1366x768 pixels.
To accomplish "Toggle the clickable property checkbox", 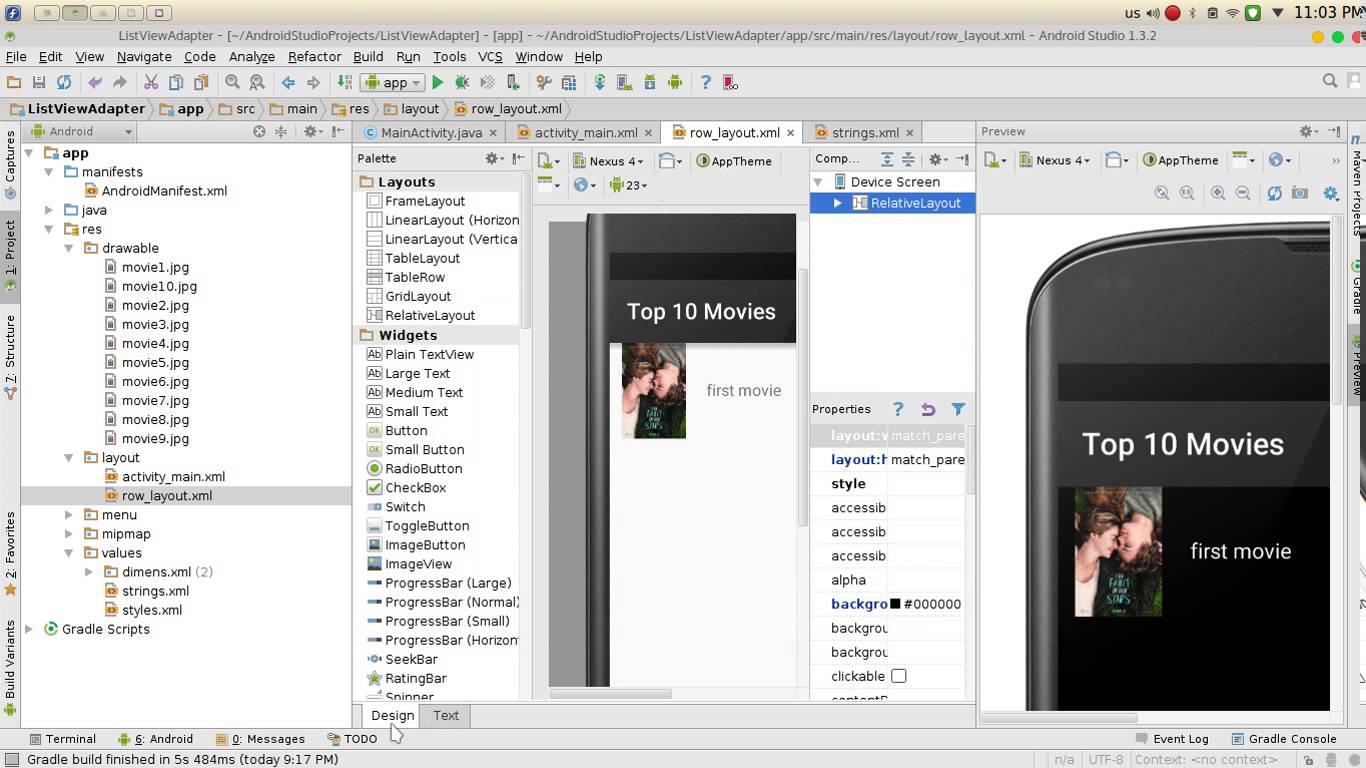I will point(899,676).
